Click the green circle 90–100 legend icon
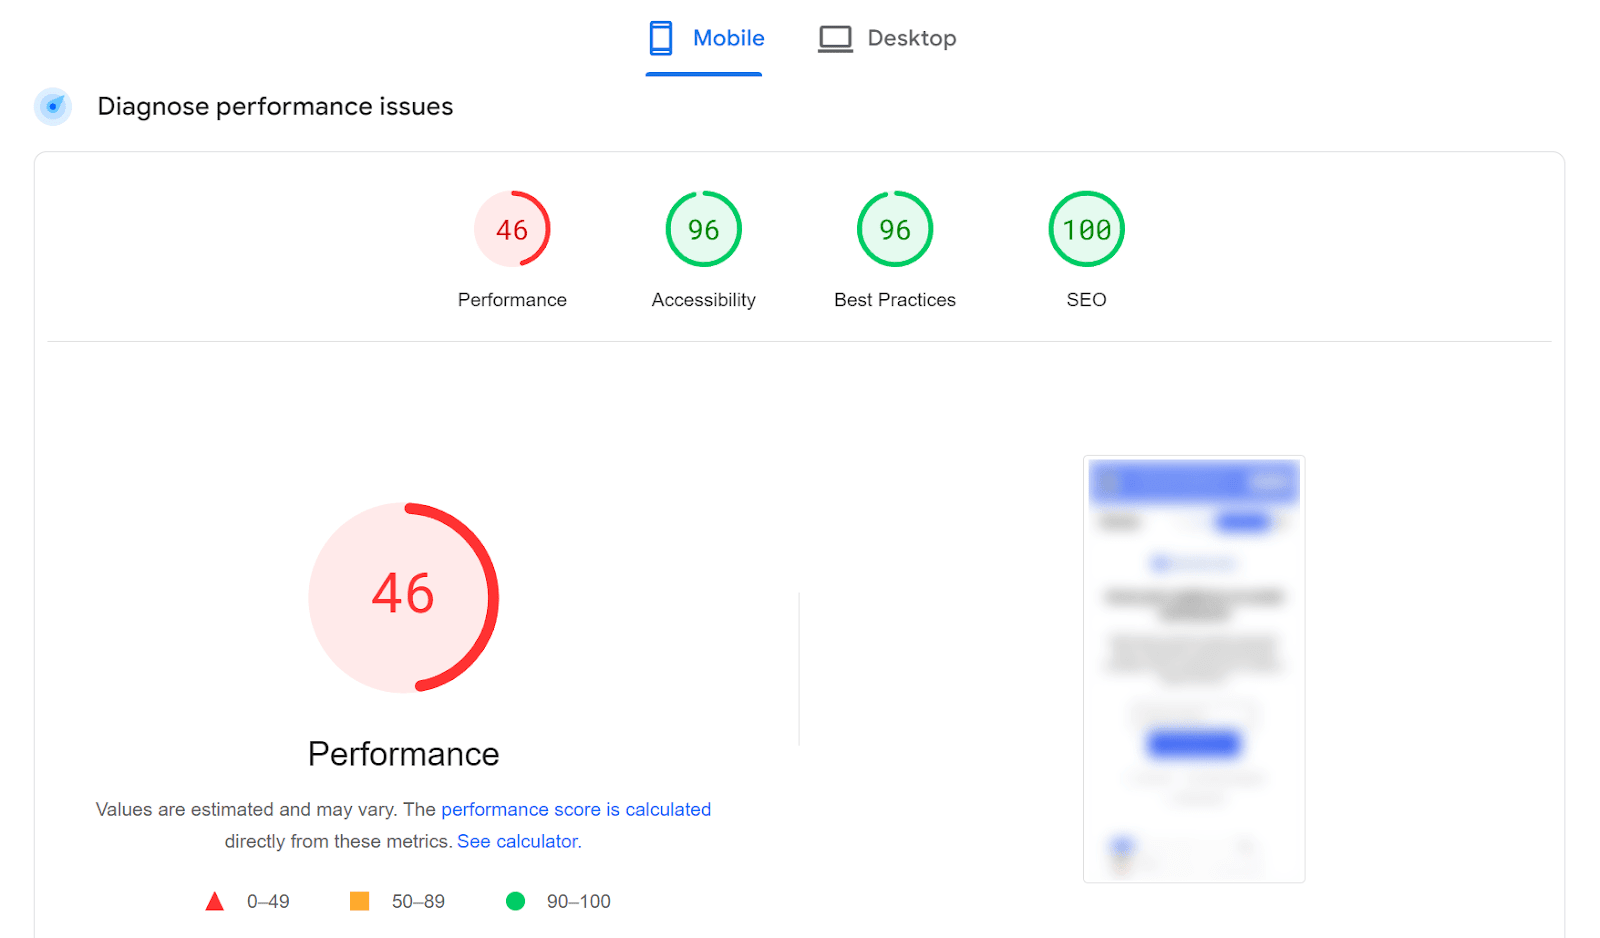This screenshot has width=1600, height=938. [516, 901]
